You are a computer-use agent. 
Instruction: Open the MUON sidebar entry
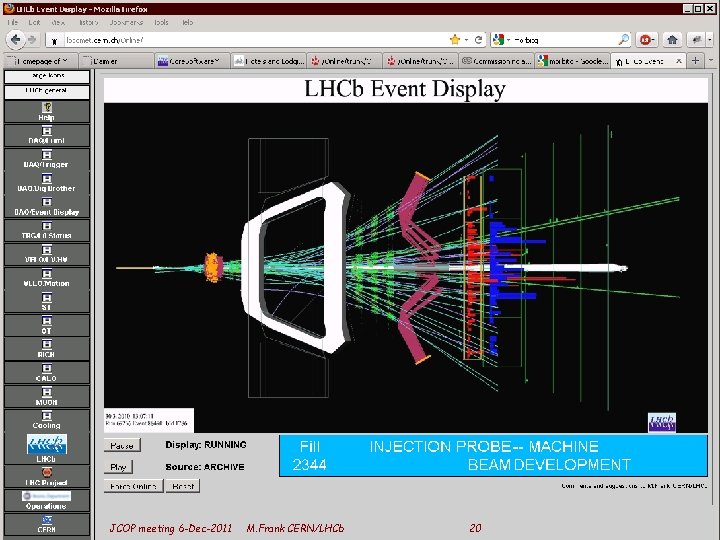(47, 397)
